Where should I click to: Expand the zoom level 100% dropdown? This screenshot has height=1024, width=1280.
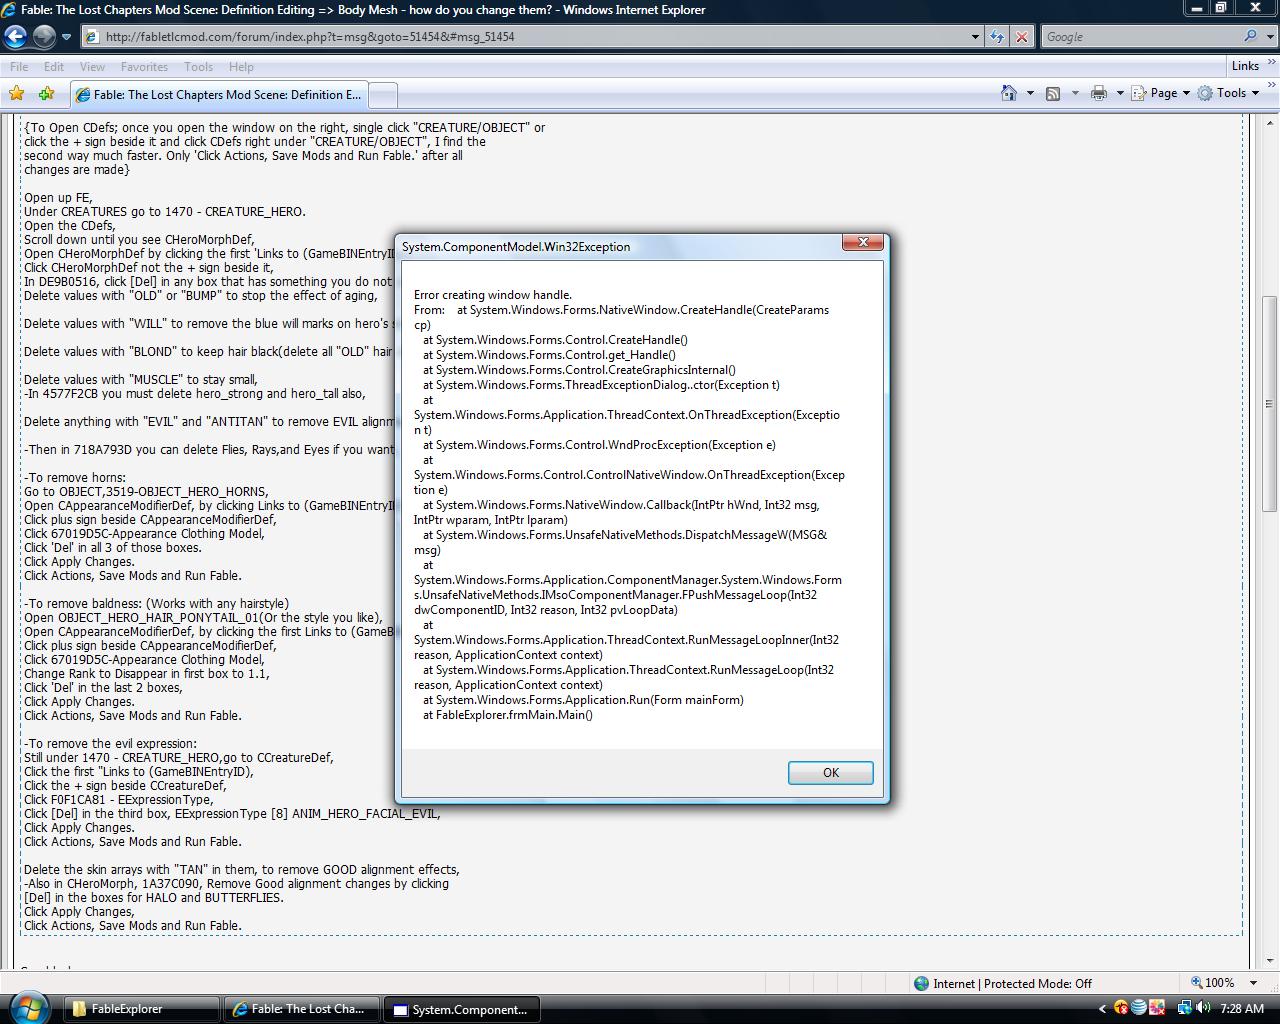(1253, 983)
